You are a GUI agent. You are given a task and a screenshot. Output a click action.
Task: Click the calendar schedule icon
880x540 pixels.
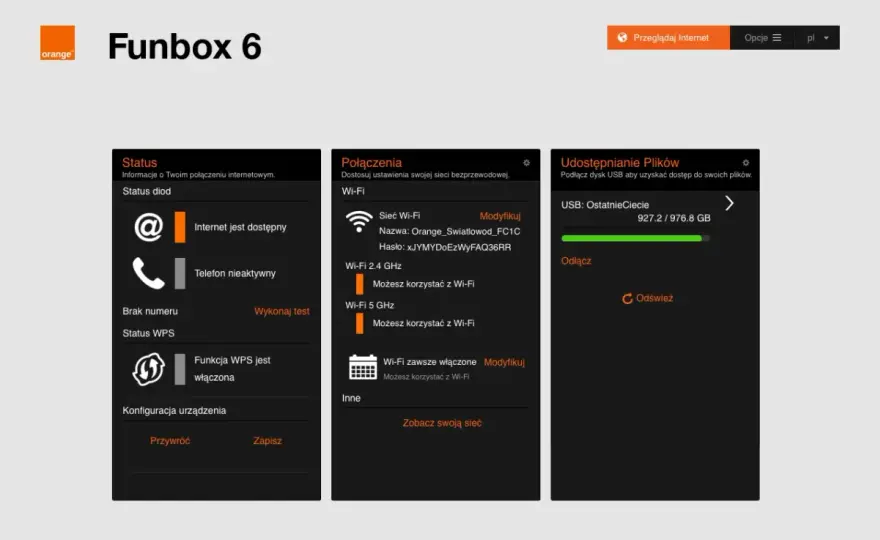(x=363, y=368)
